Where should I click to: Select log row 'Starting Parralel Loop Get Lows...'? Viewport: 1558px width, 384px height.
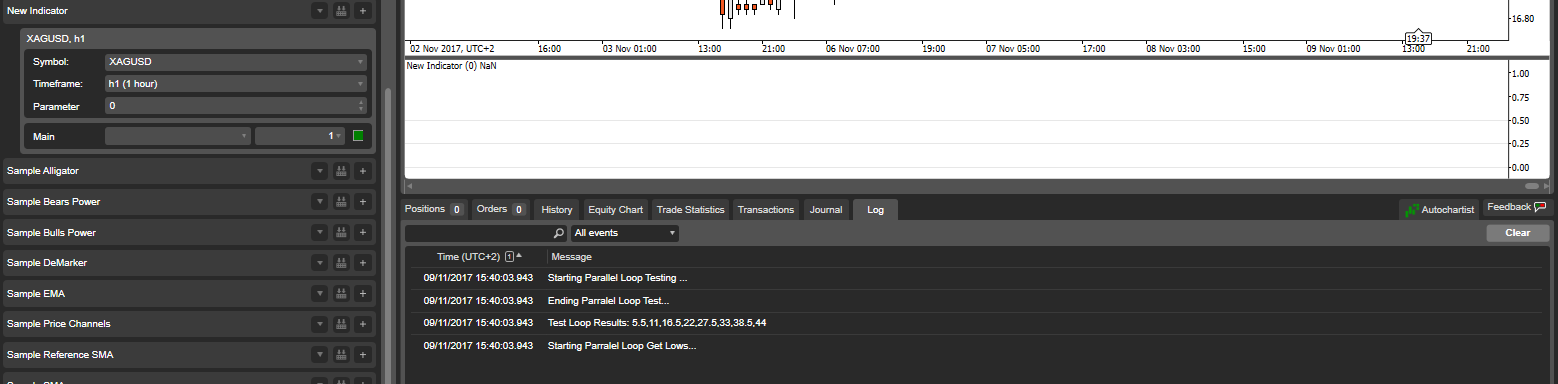point(977,345)
